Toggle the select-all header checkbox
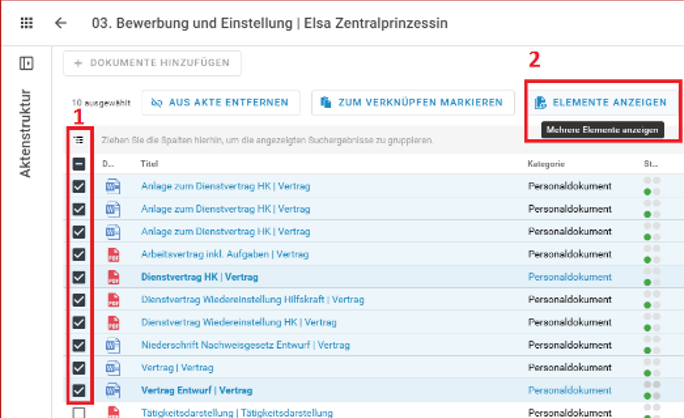The image size is (684, 418). pyautogui.click(x=79, y=164)
